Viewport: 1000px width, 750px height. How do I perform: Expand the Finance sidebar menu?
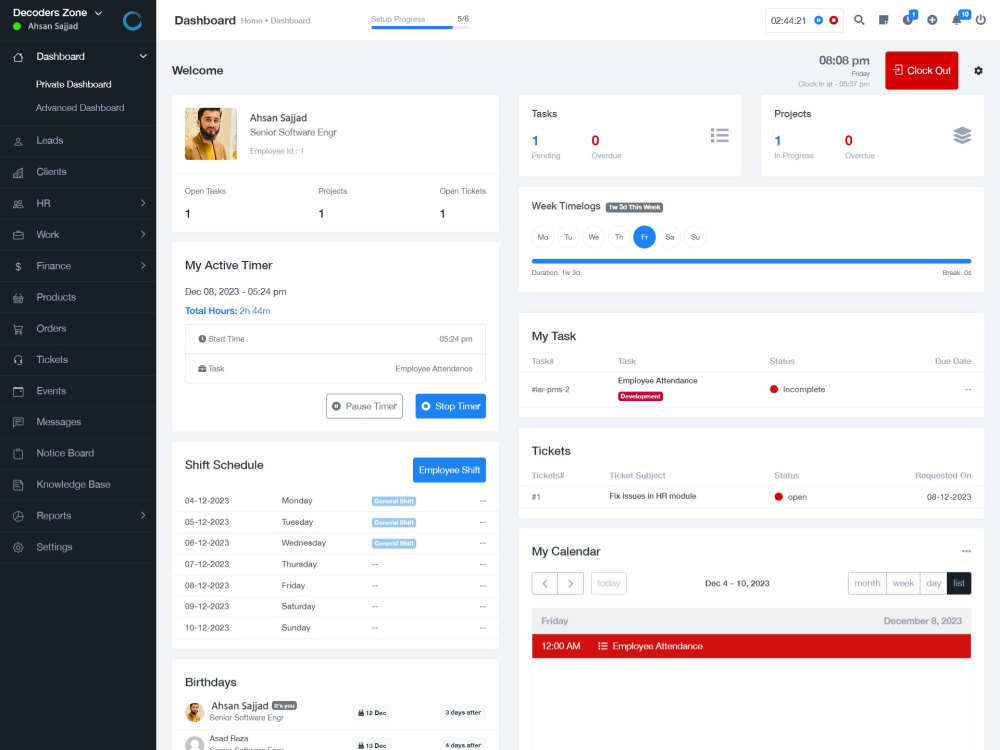[x=143, y=265]
